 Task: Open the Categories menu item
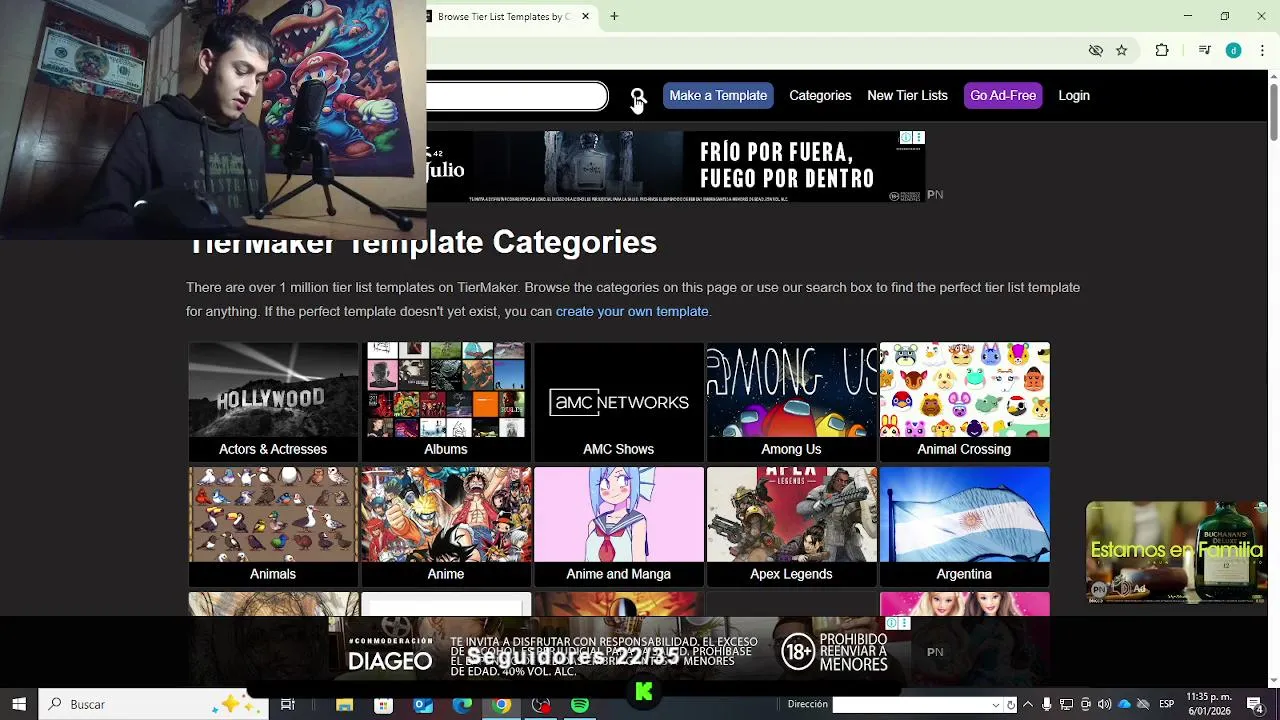tap(820, 96)
